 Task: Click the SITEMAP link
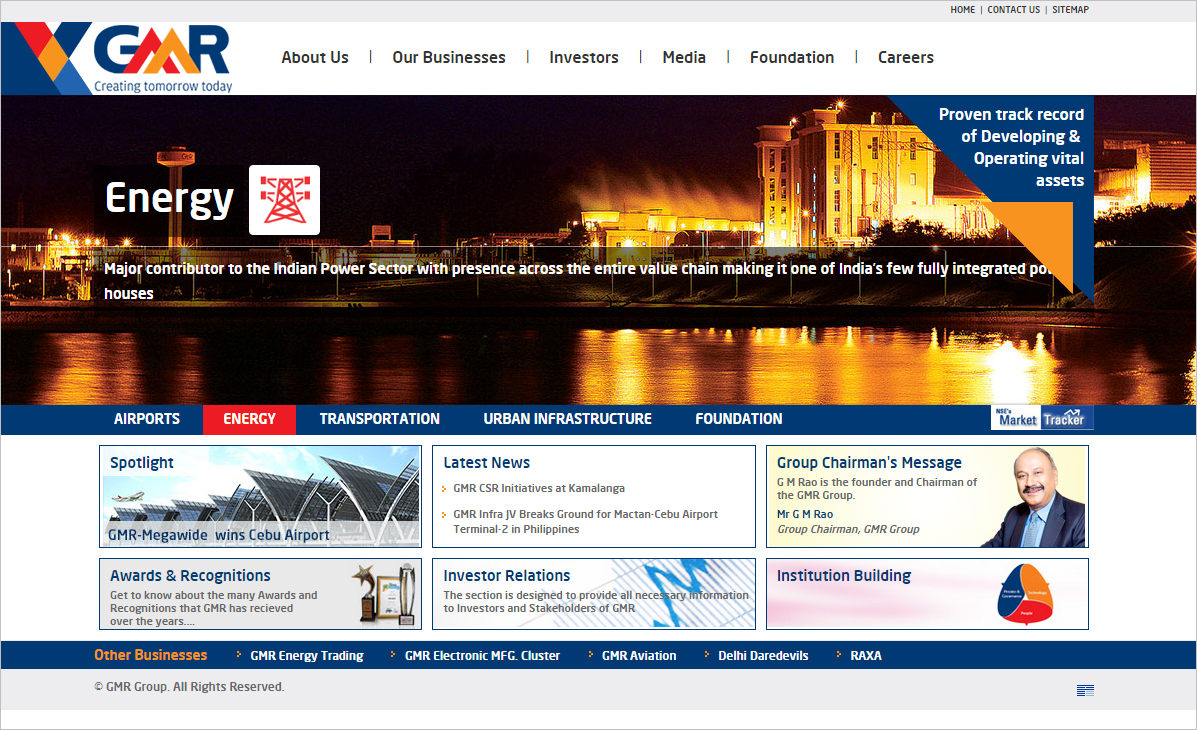[1070, 10]
